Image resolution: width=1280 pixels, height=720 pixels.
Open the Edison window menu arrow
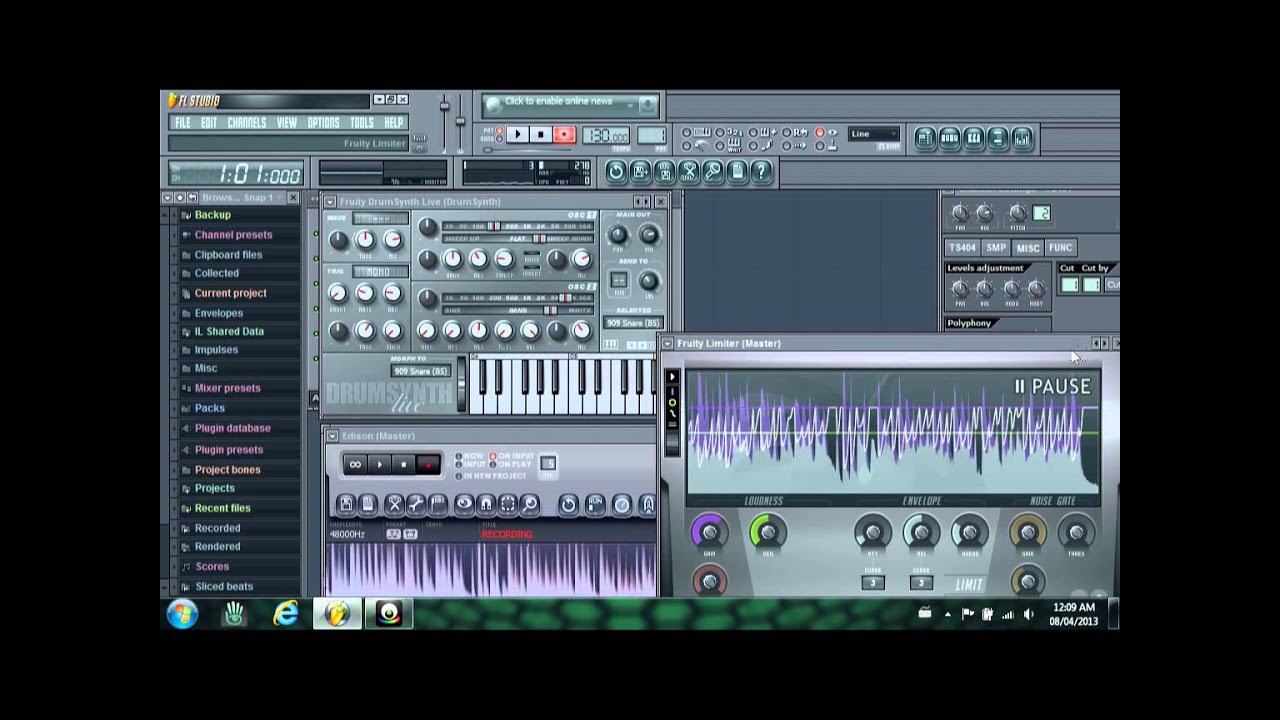coord(331,436)
